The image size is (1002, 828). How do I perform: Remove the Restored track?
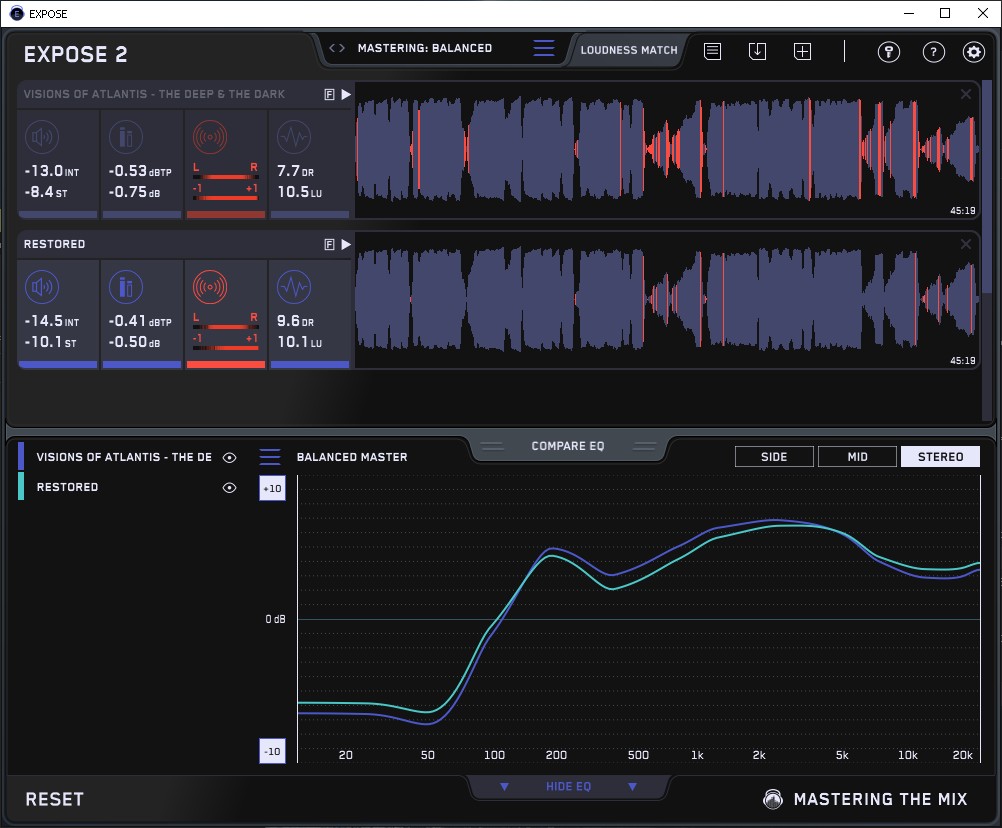pyautogui.click(x=966, y=244)
